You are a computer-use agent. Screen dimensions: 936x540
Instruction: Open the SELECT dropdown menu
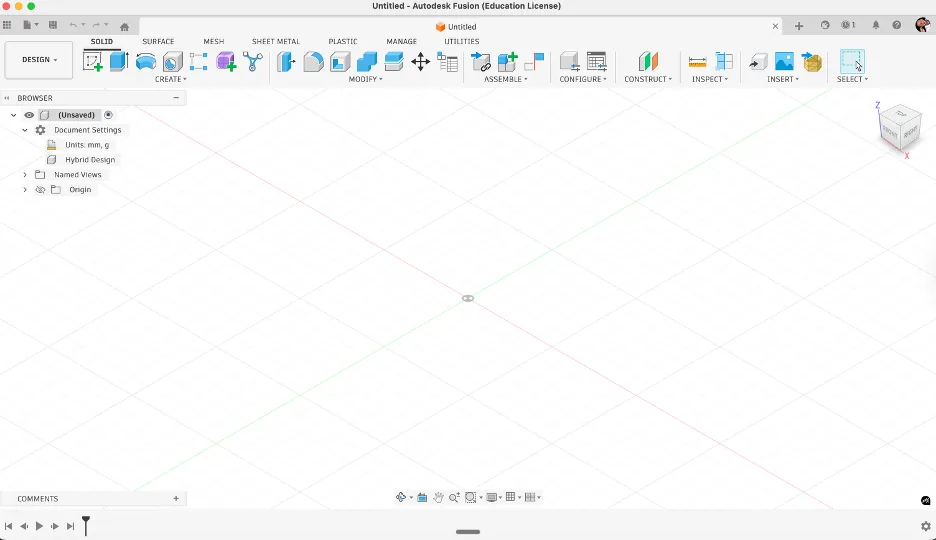click(852, 79)
